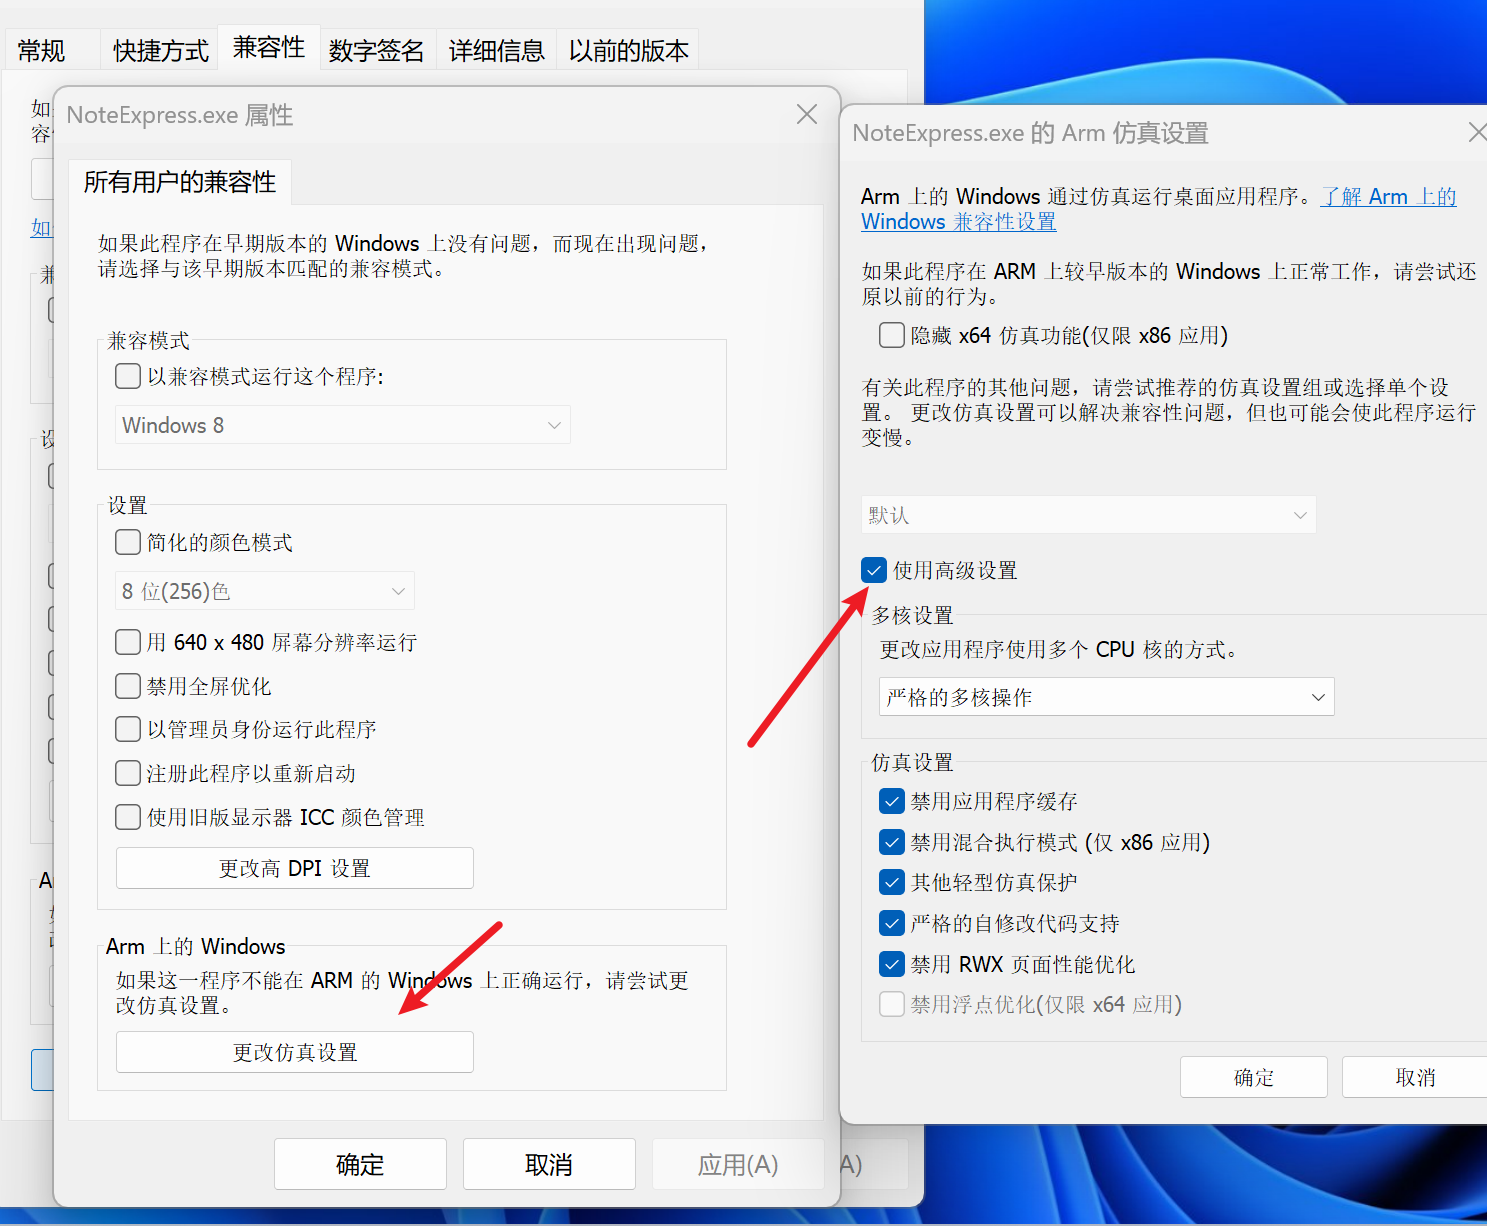Uncheck 禁用混合执行模式 (仅 x86 应用)
This screenshot has height=1226, width=1487.
coord(892,842)
